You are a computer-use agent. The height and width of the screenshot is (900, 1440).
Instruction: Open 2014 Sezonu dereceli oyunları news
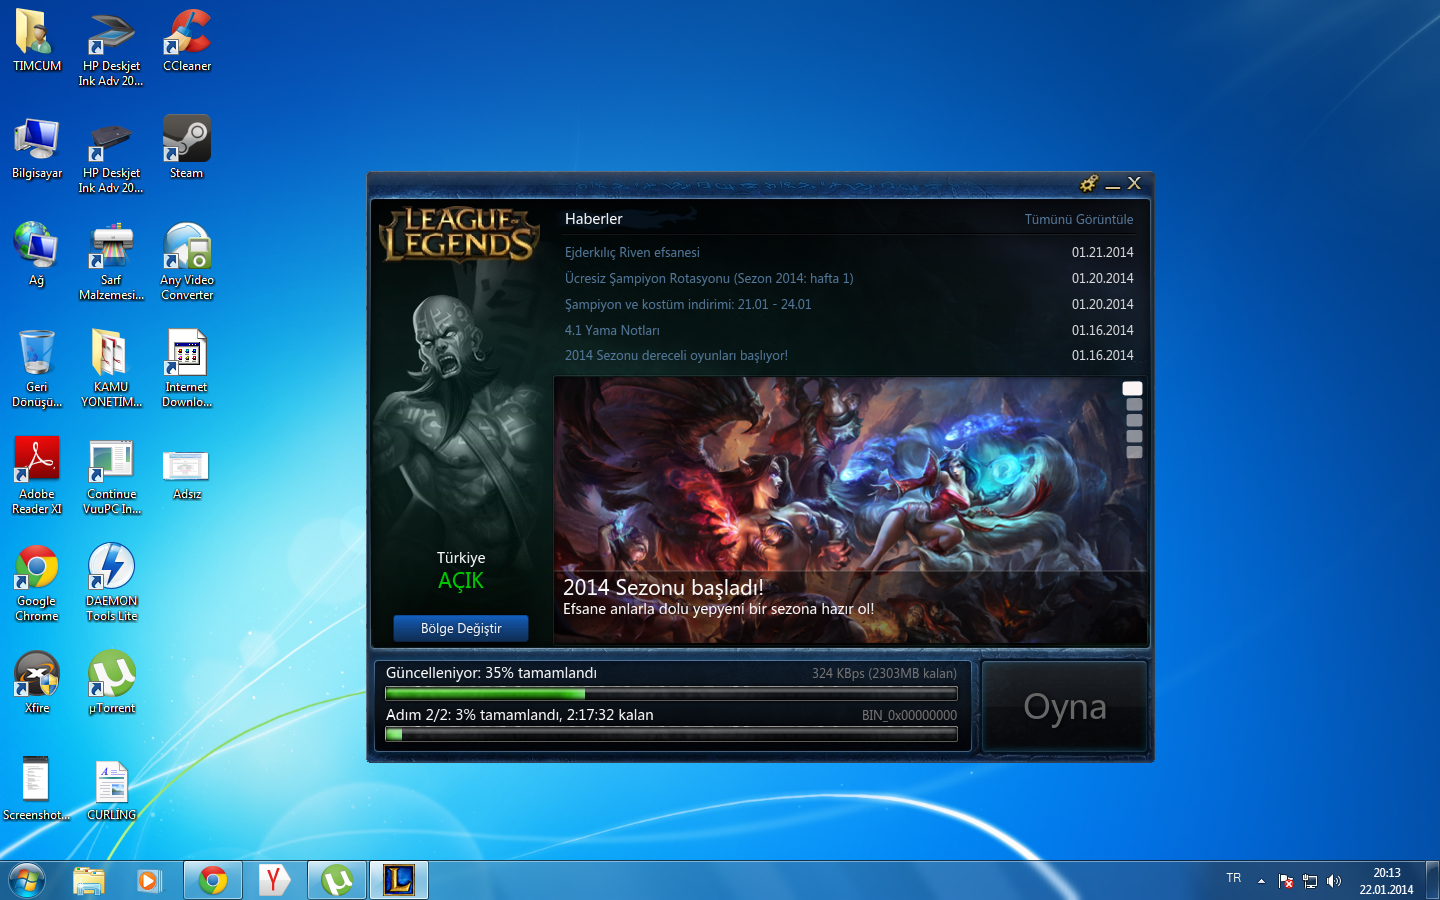(x=676, y=355)
